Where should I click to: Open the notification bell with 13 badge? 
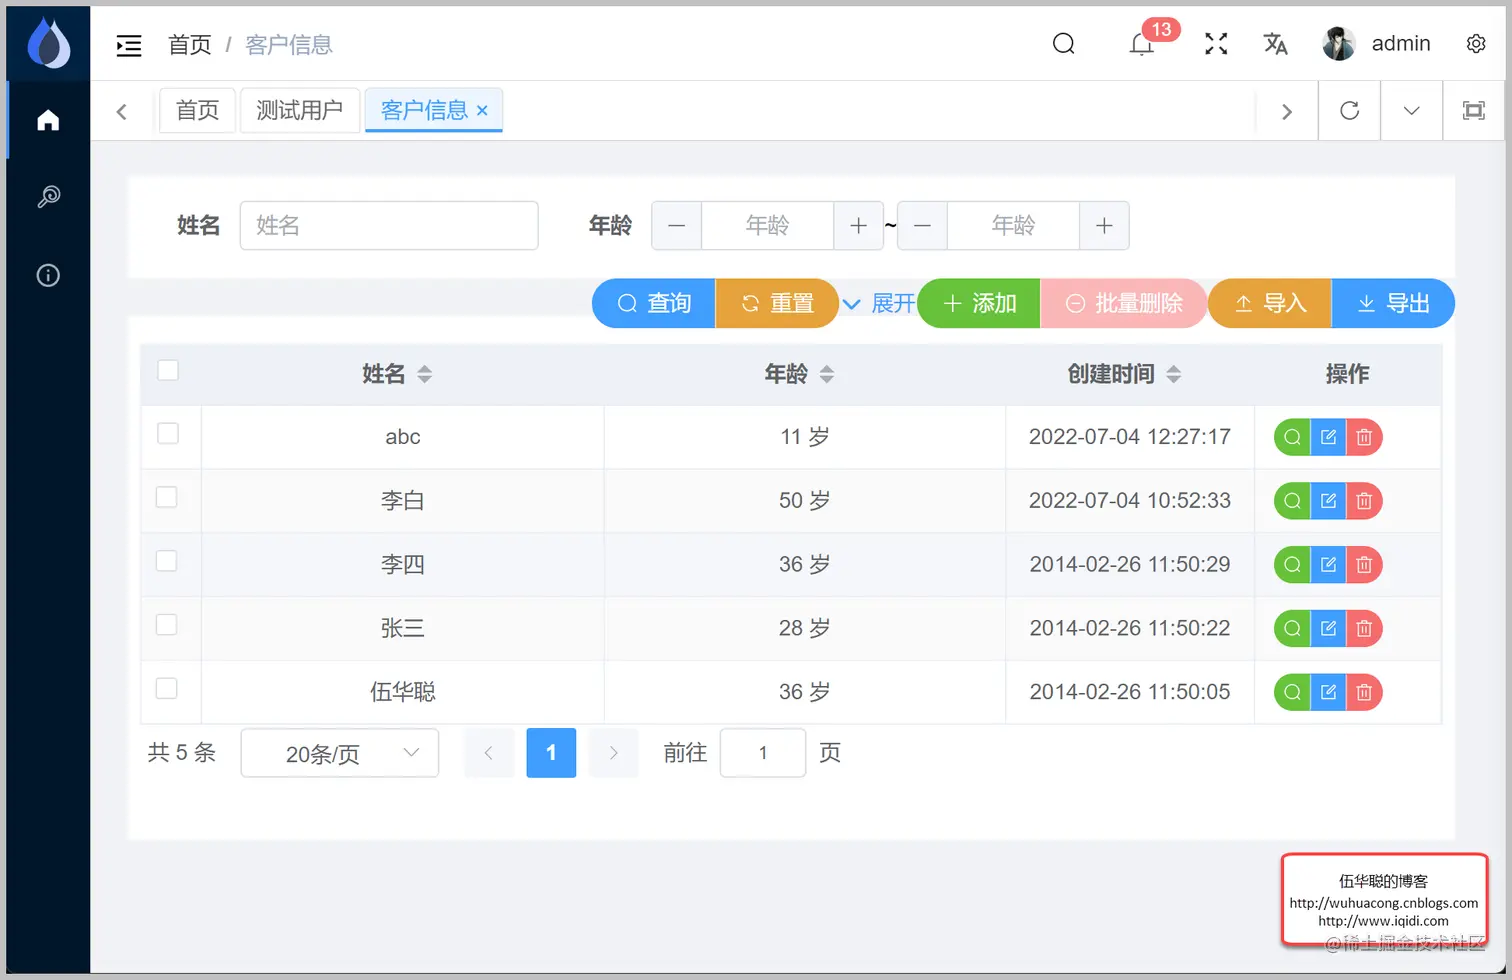pyautogui.click(x=1142, y=44)
